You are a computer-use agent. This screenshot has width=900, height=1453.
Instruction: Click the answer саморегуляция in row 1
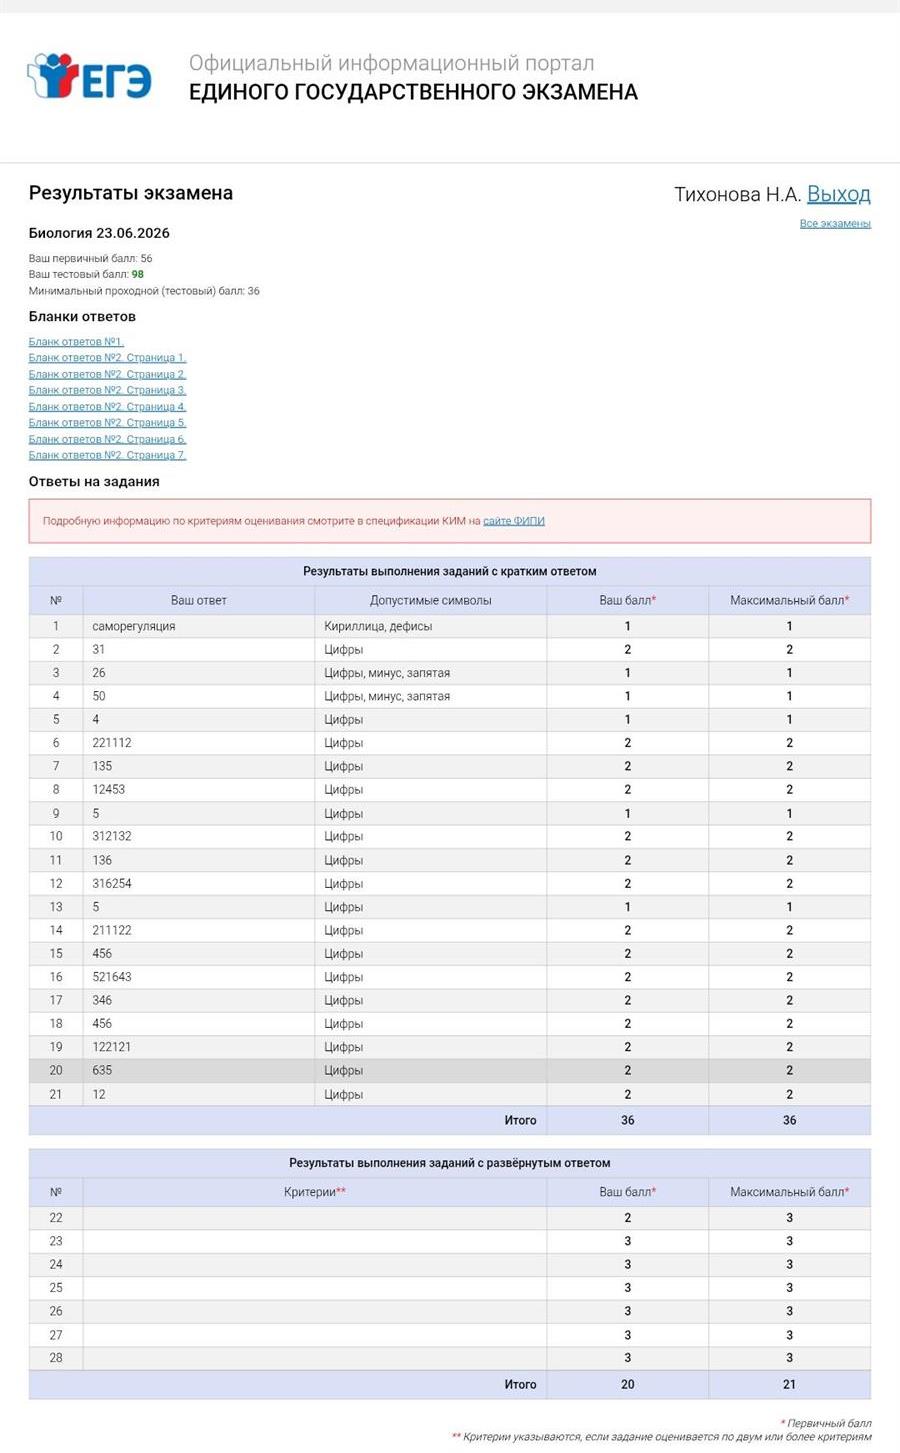[x=134, y=626]
